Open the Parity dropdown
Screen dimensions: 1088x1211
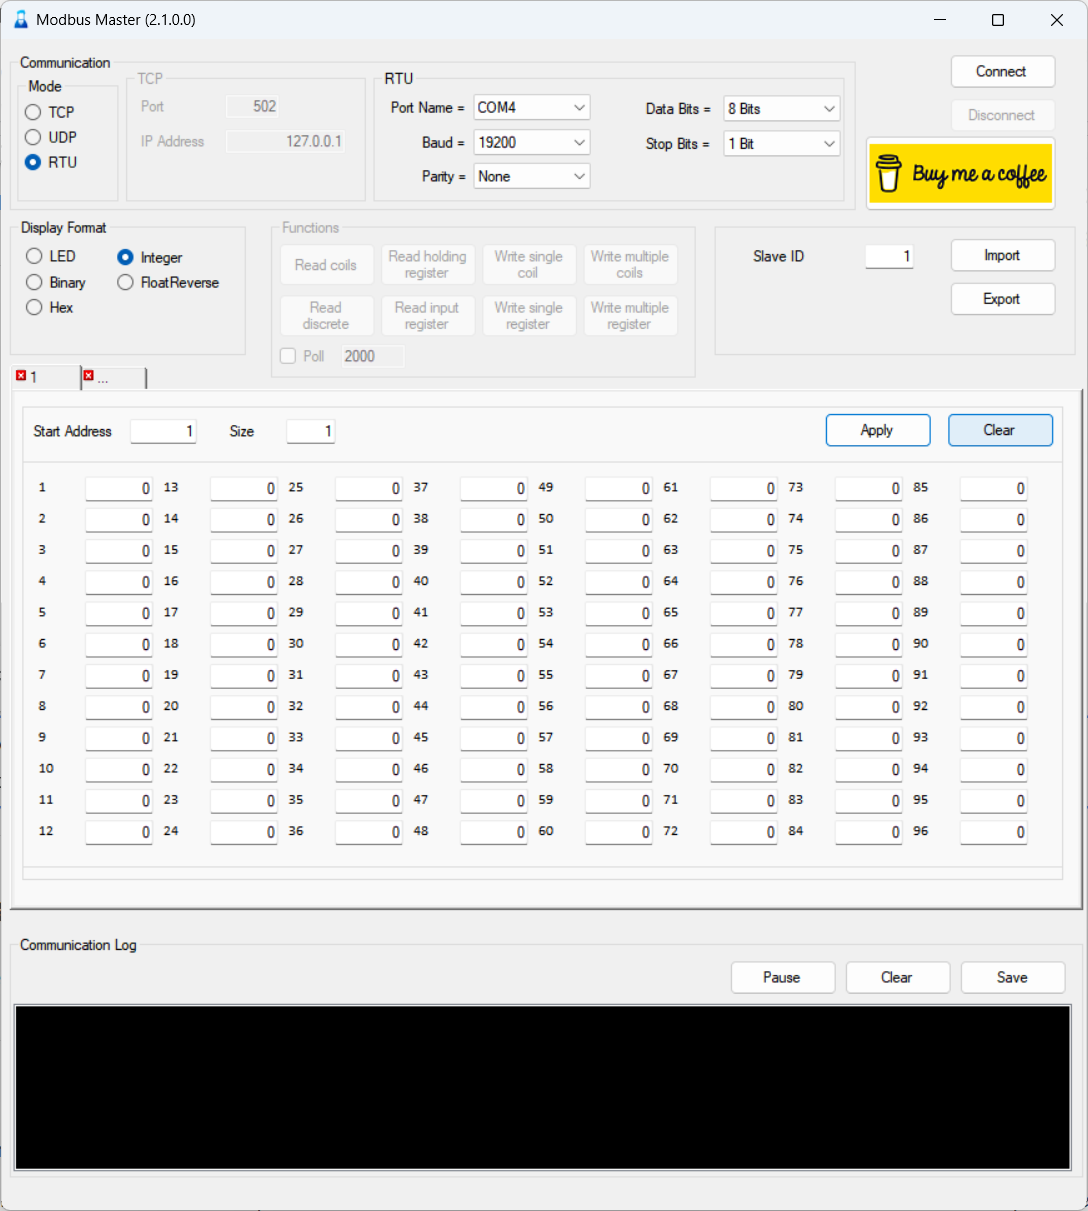(x=531, y=176)
